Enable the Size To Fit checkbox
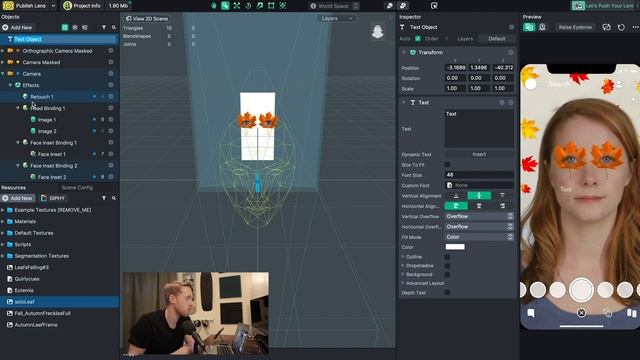 click(447, 164)
